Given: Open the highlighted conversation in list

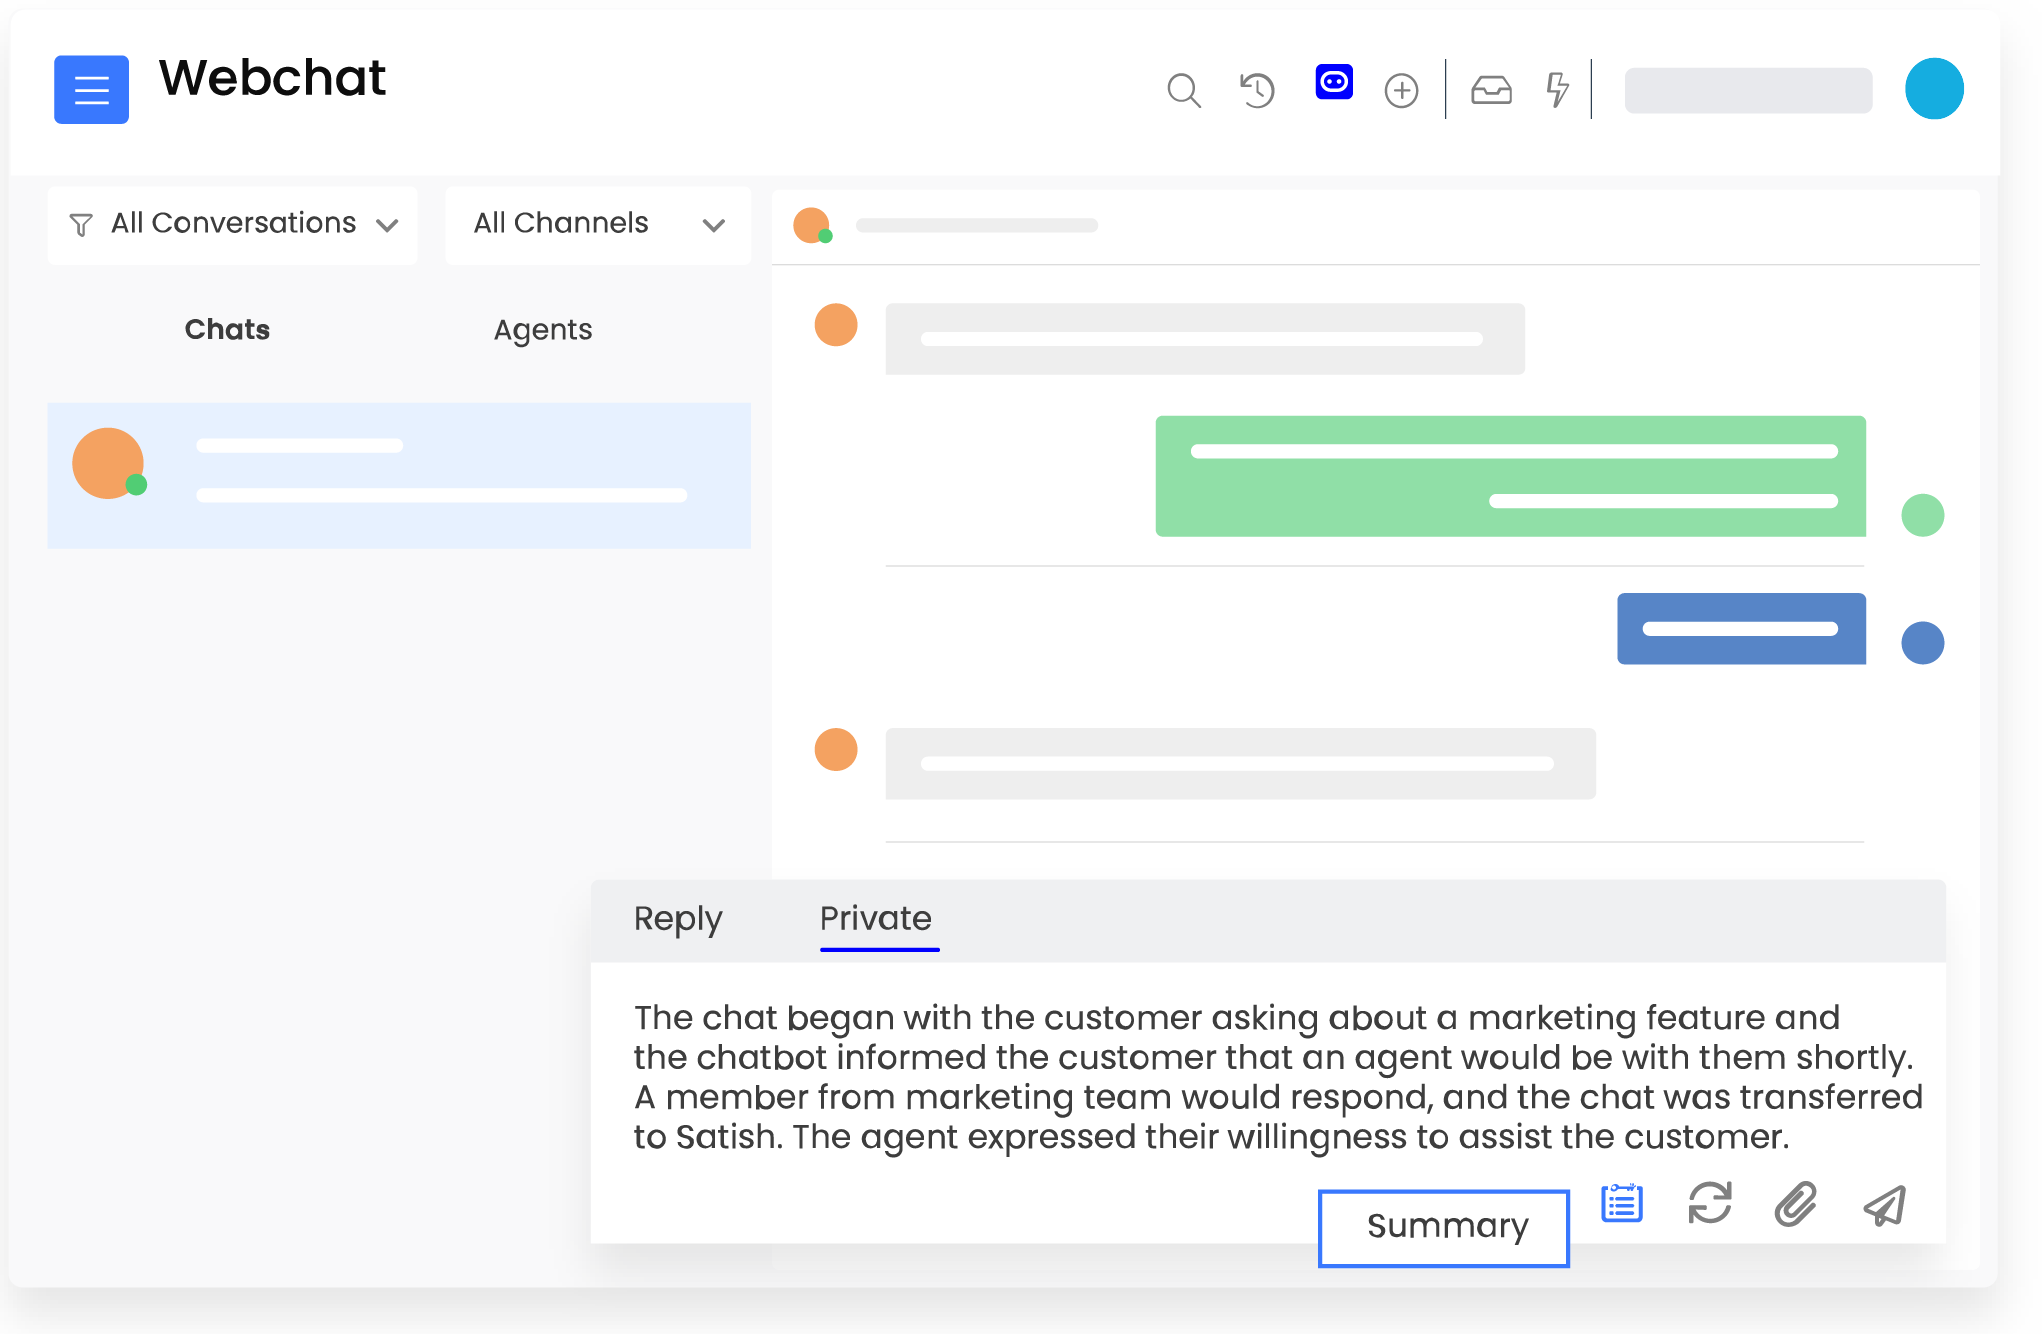Looking at the screenshot, I should click(x=398, y=475).
